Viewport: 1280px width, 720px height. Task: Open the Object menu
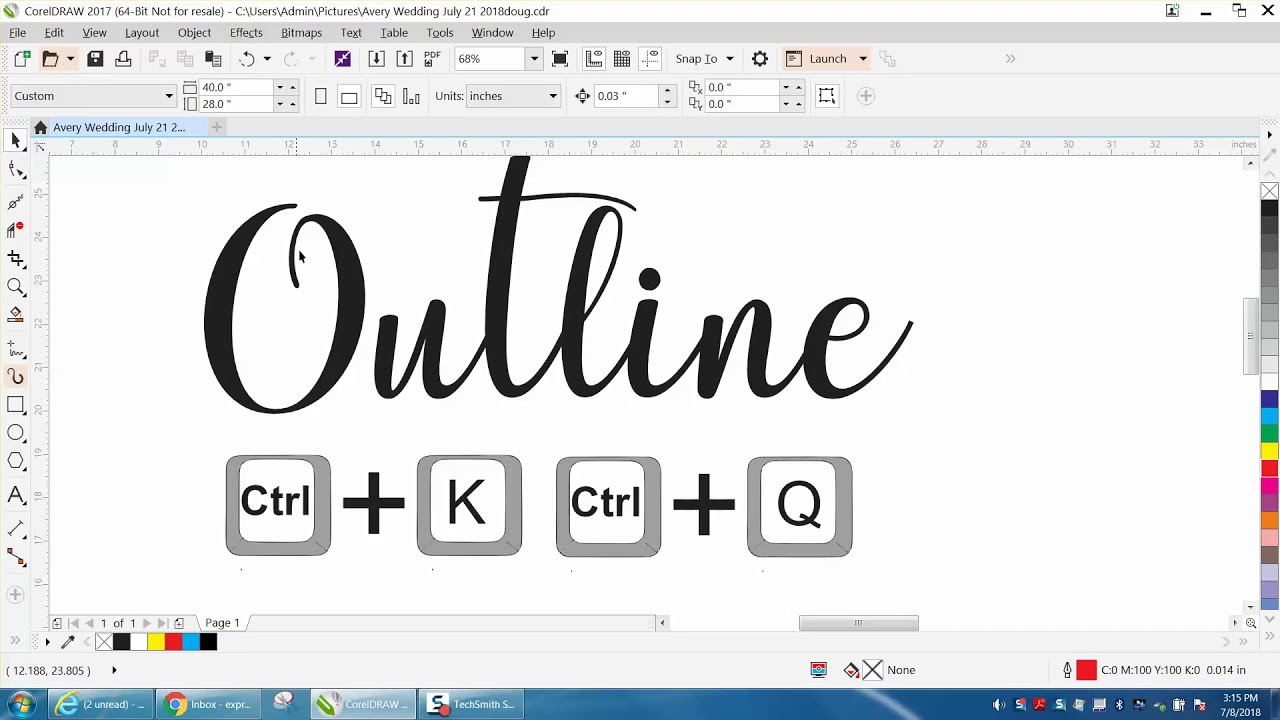tap(194, 33)
